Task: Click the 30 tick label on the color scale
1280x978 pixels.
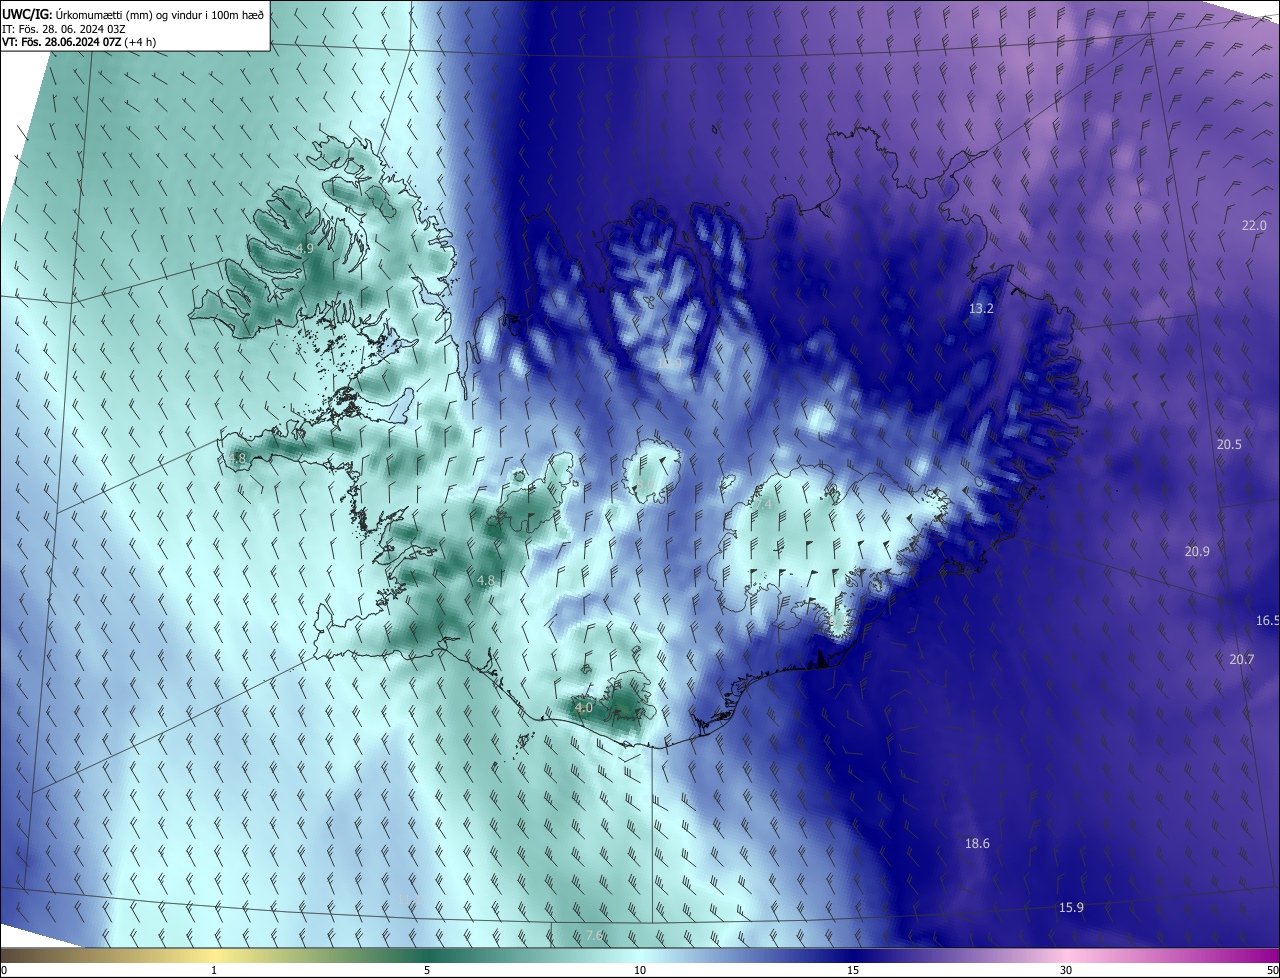Action: [x=1066, y=970]
